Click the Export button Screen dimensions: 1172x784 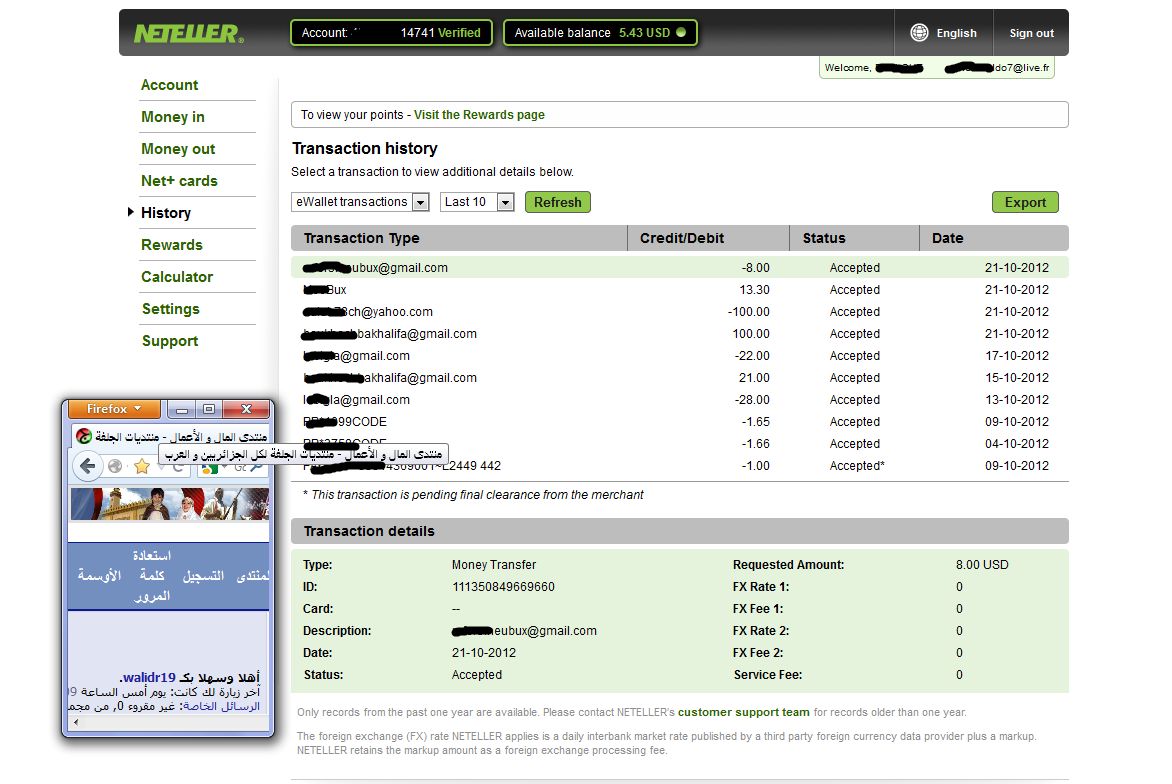coord(1026,203)
